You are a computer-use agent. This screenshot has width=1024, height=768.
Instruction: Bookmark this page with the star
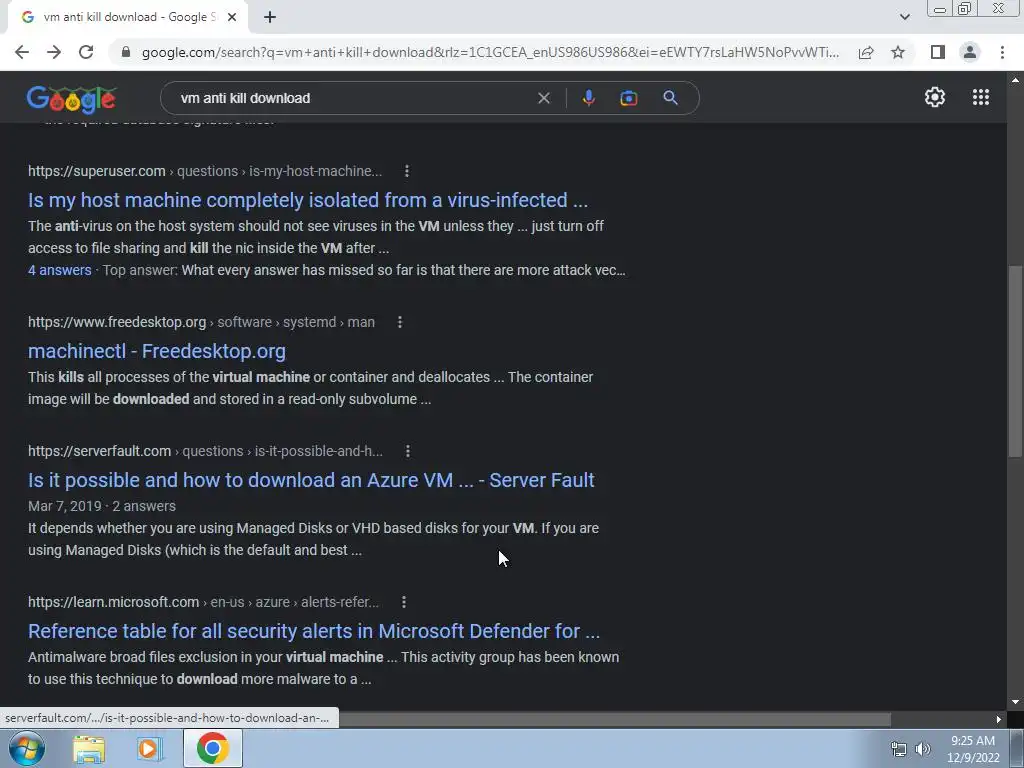click(x=898, y=52)
